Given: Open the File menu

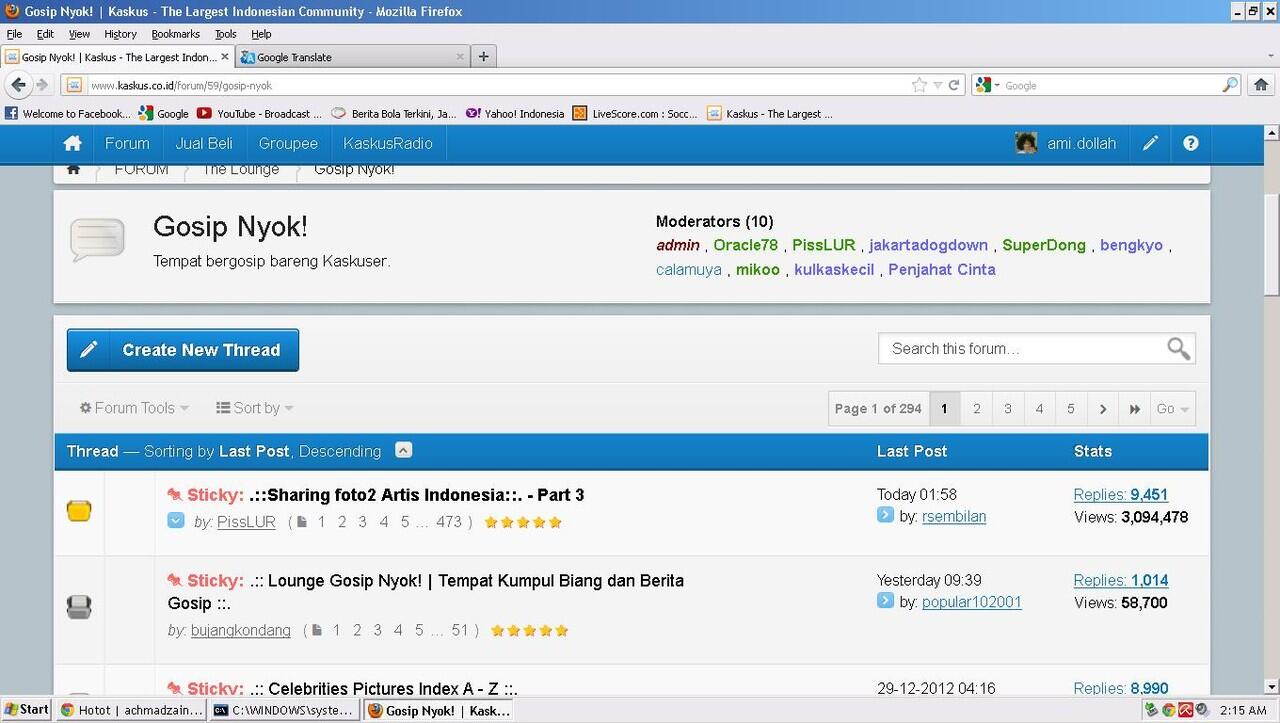Looking at the screenshot, I should pos(14,34).
